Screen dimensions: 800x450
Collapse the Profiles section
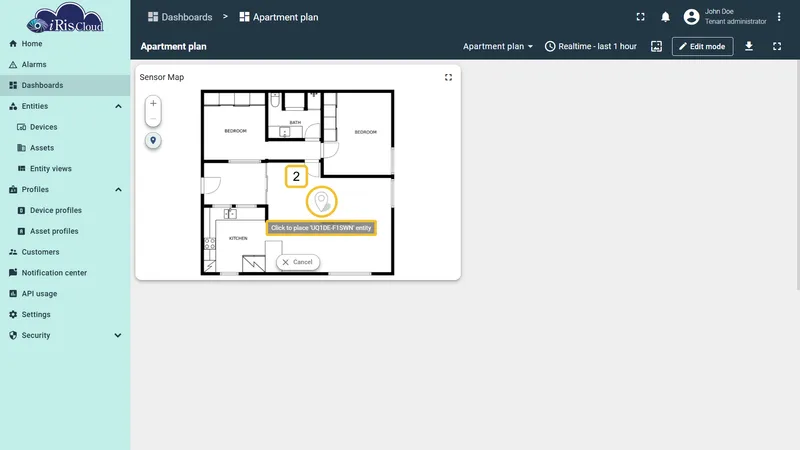118,190
